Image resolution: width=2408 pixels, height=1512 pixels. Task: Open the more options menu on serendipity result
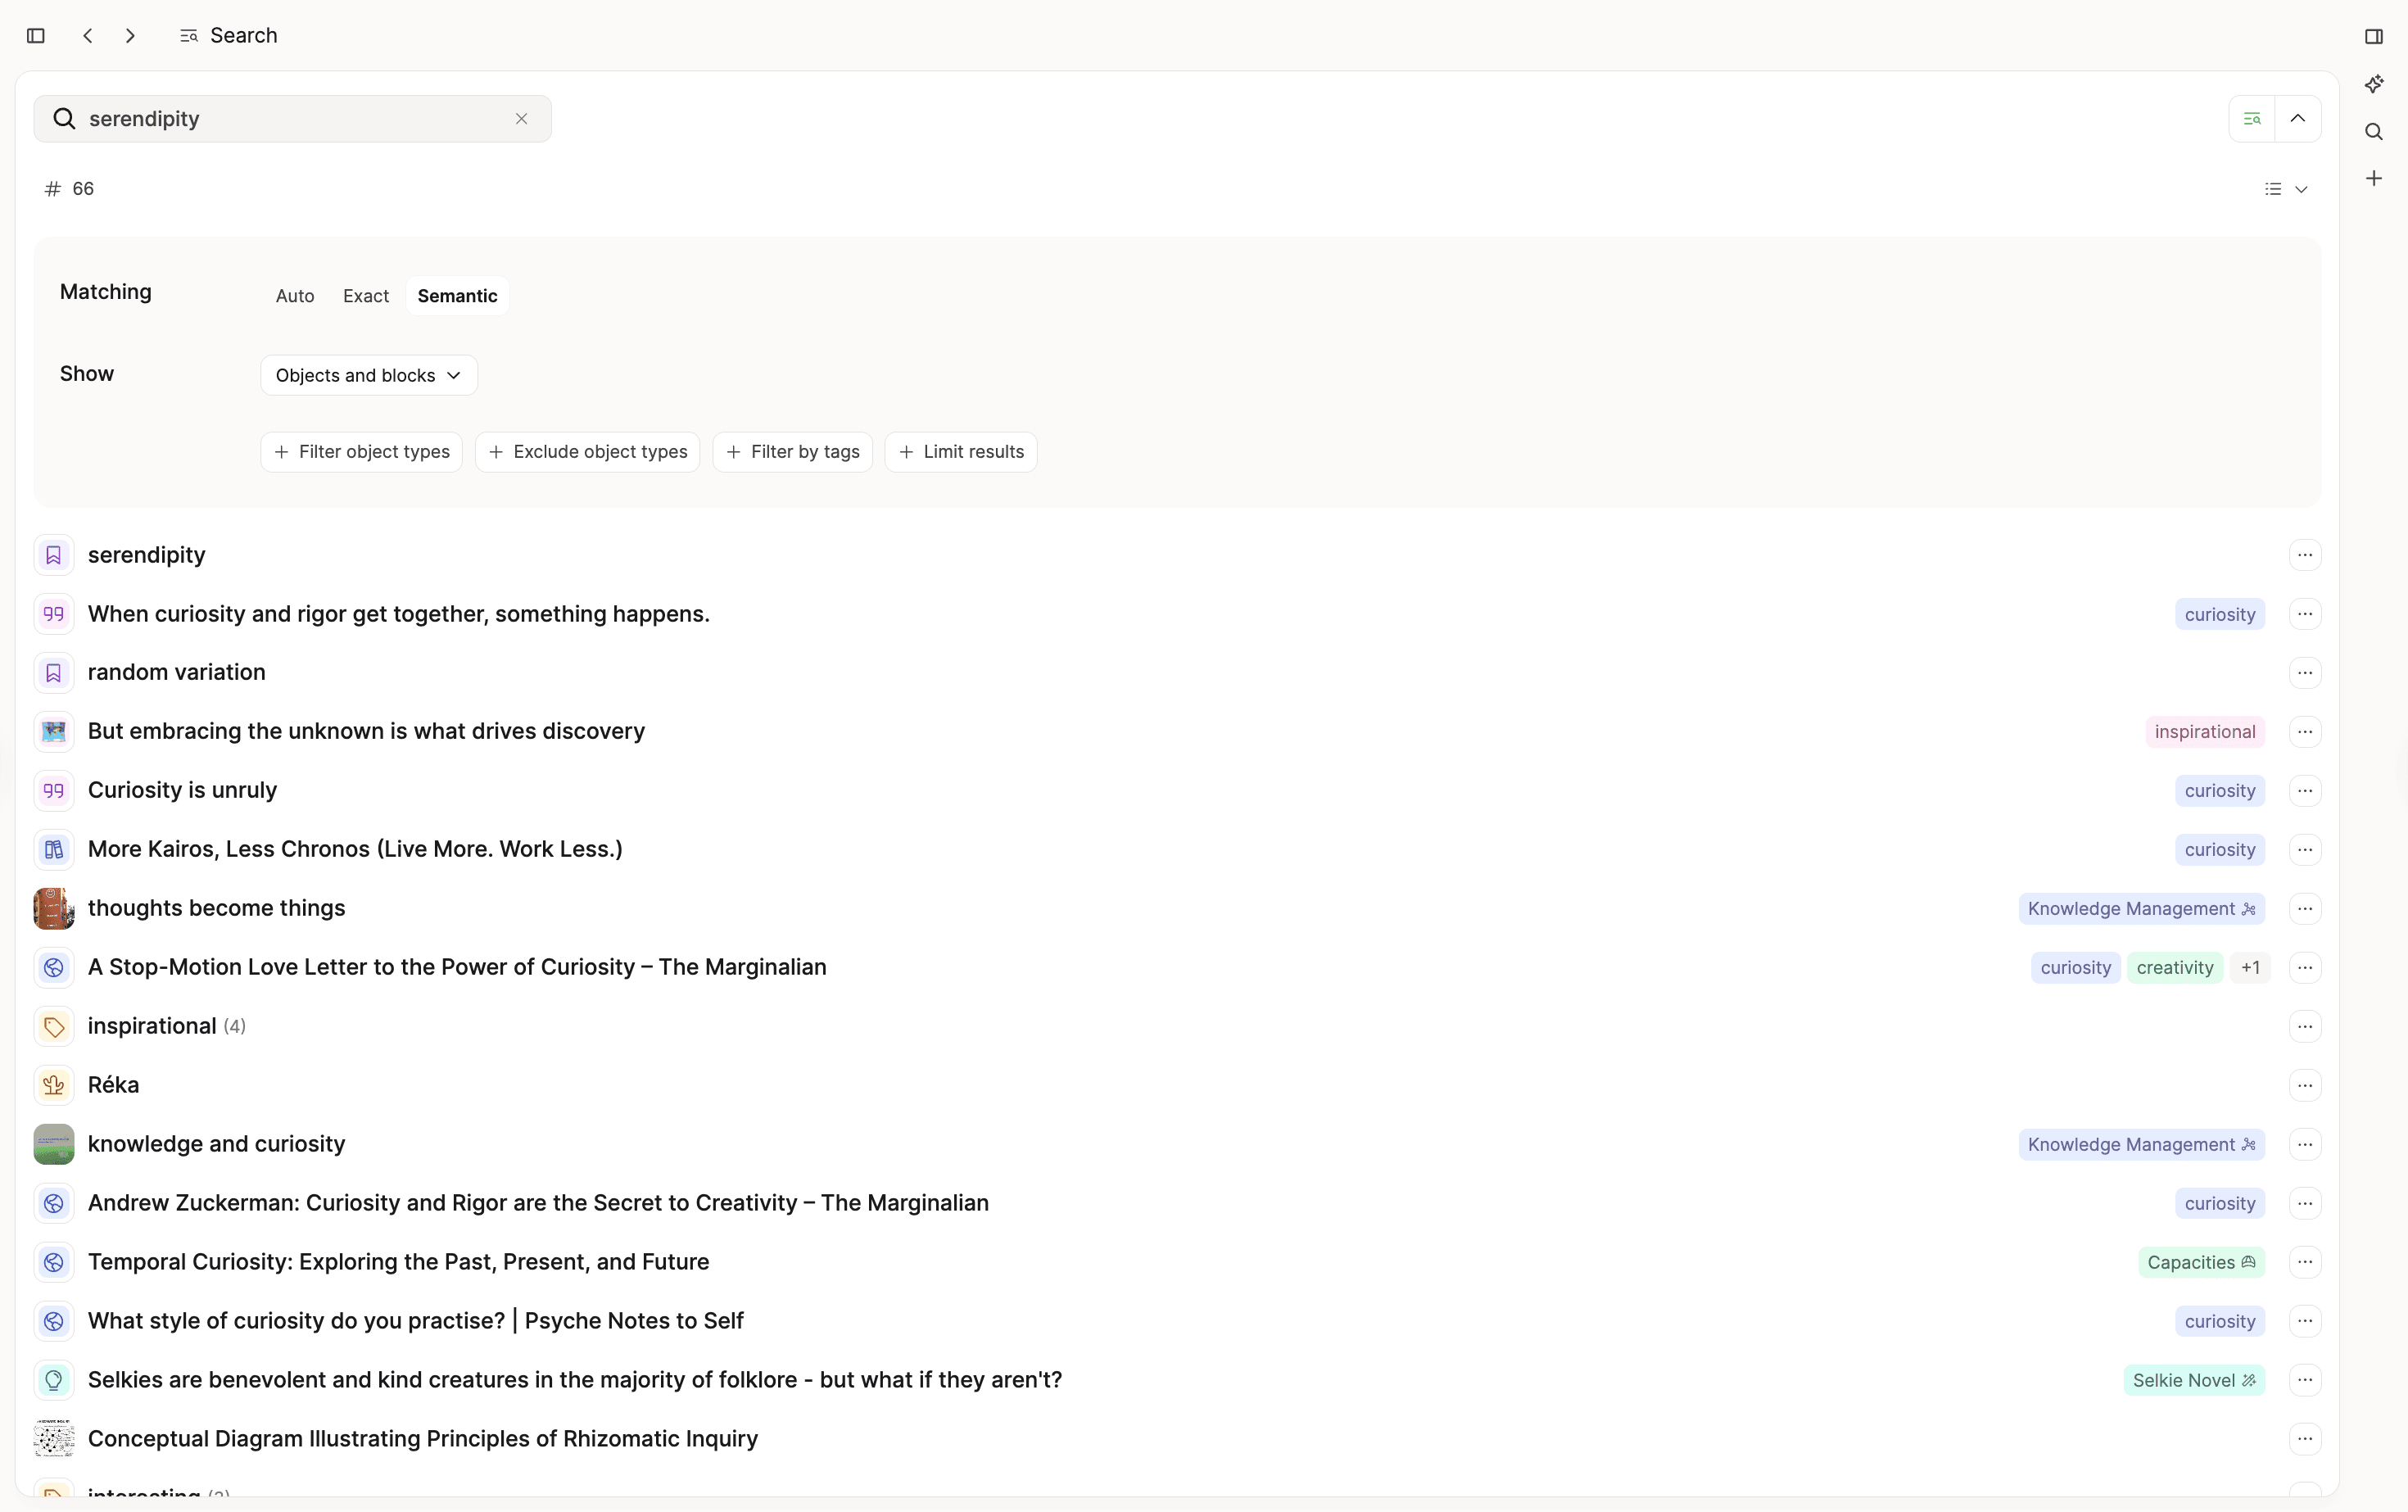click(x=2306, y=554)
